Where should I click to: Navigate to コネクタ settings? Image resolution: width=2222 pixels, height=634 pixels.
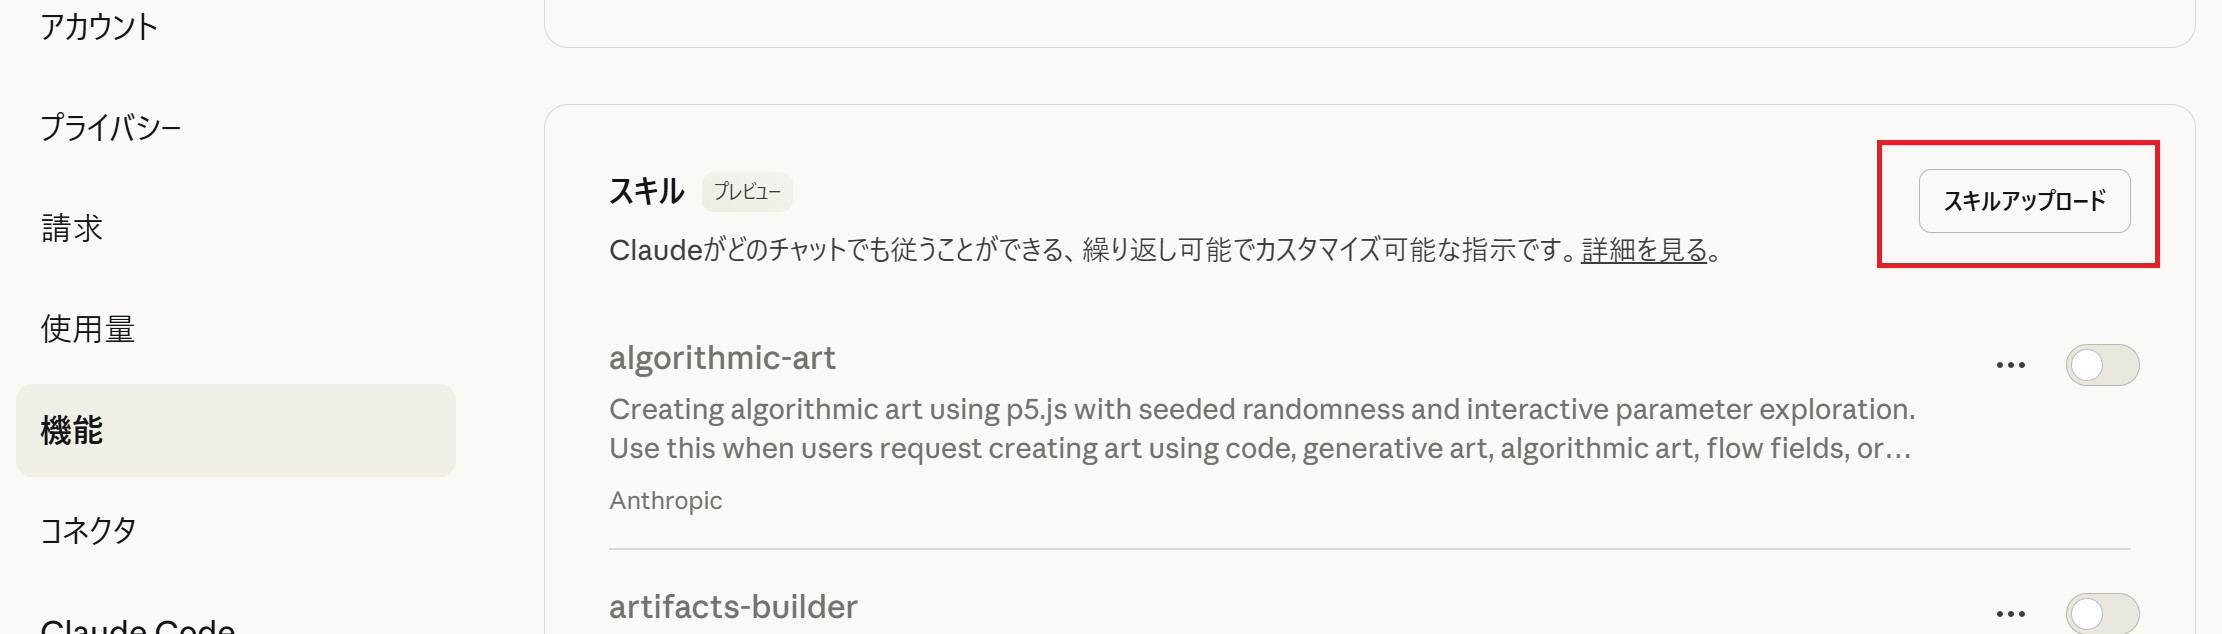coord(88,530)
